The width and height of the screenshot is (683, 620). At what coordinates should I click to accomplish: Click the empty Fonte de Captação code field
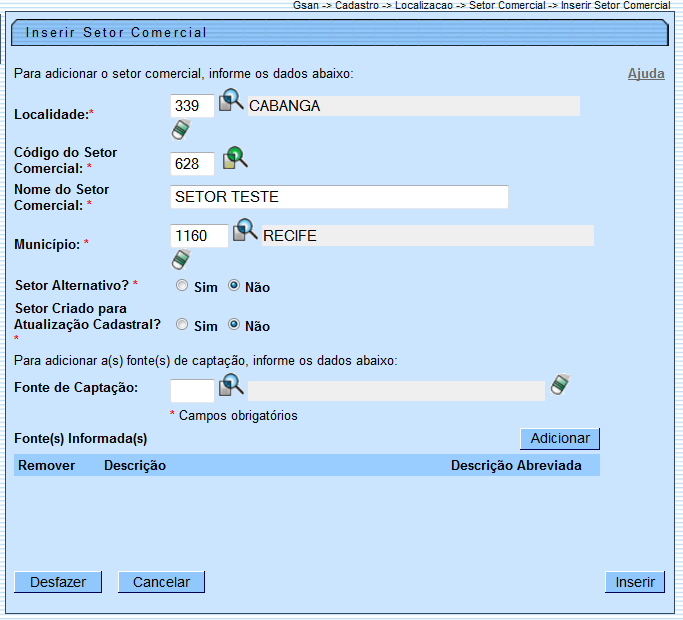point(192,390)
